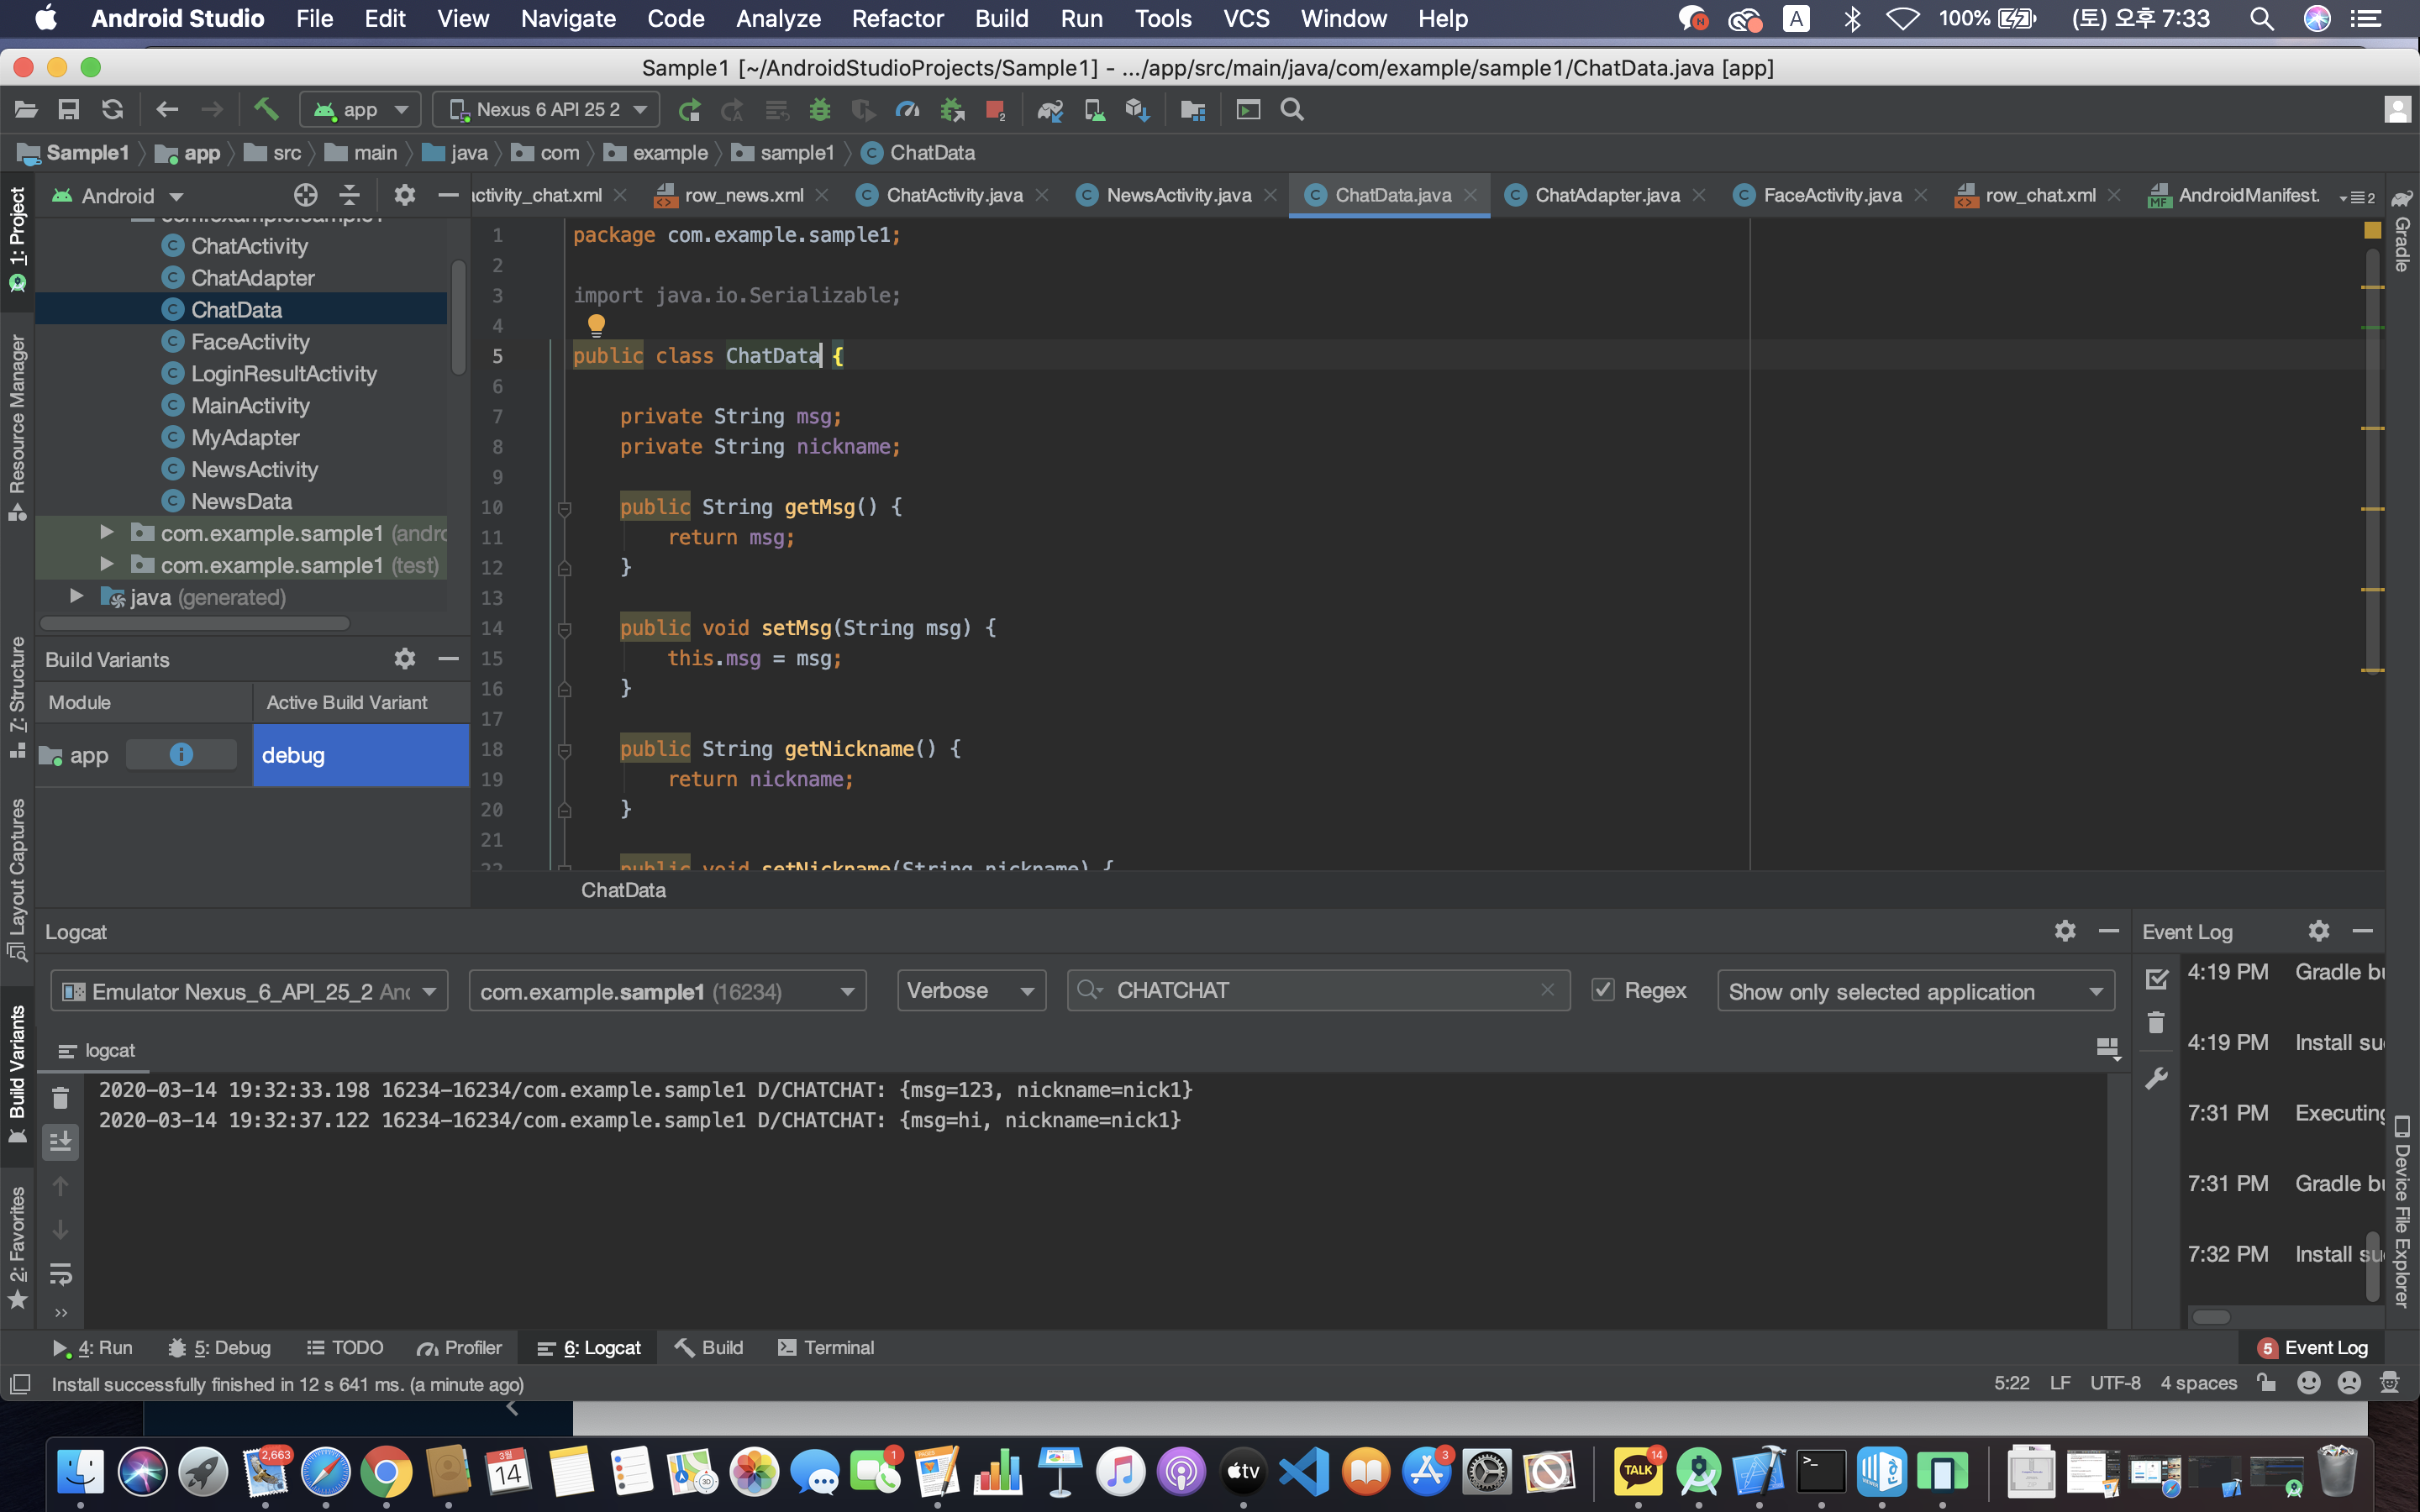Click the Run app green icon

689,109
